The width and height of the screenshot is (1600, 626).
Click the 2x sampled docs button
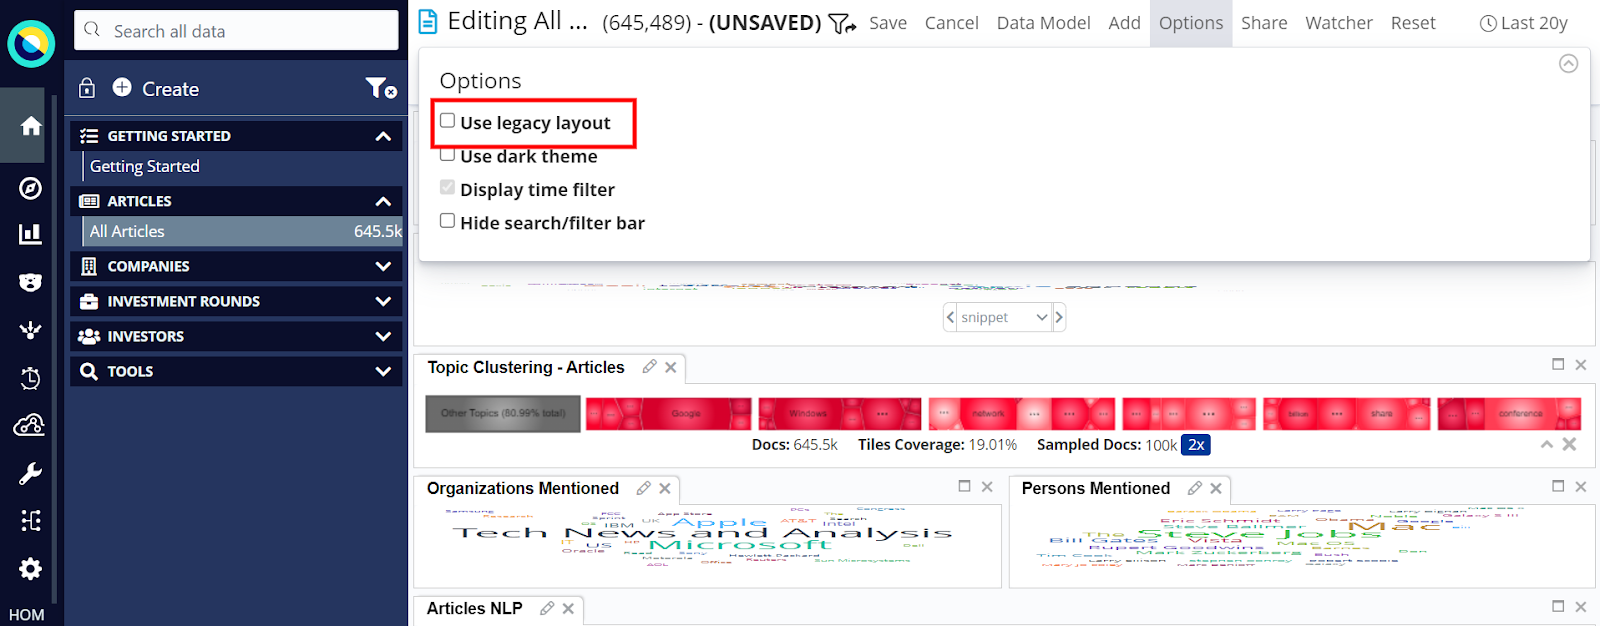[x=1196, y=445]
